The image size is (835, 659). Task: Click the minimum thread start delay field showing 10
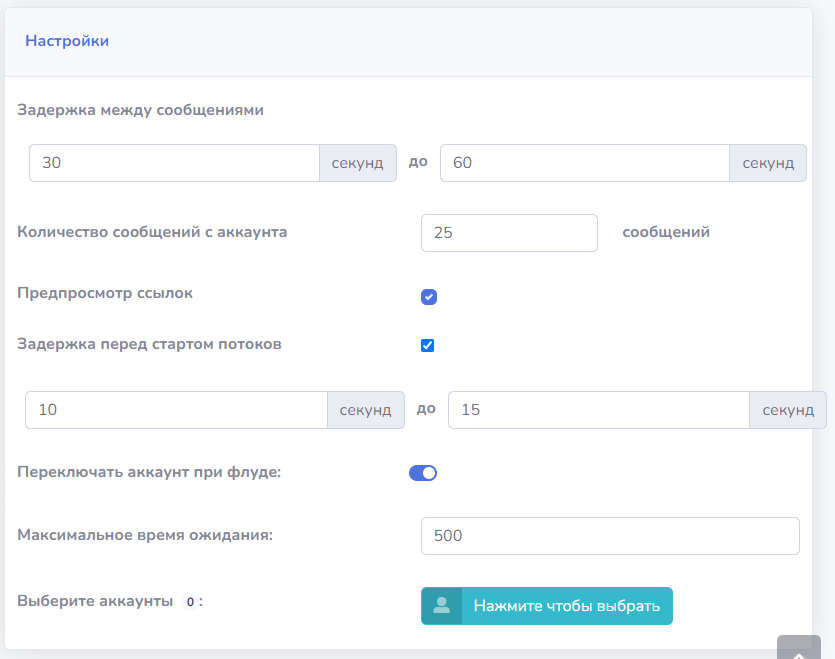coord(176,410)
